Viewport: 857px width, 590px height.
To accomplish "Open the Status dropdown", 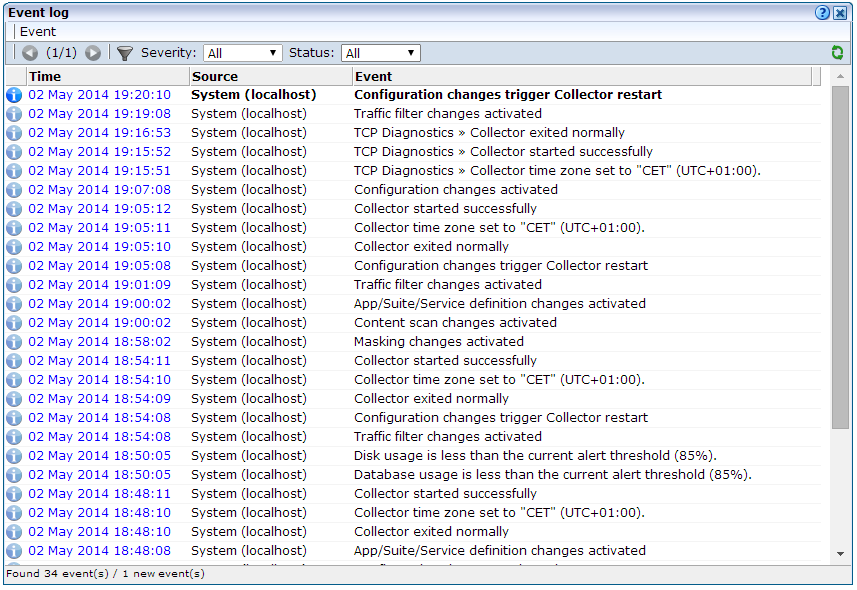I will 380,53.
